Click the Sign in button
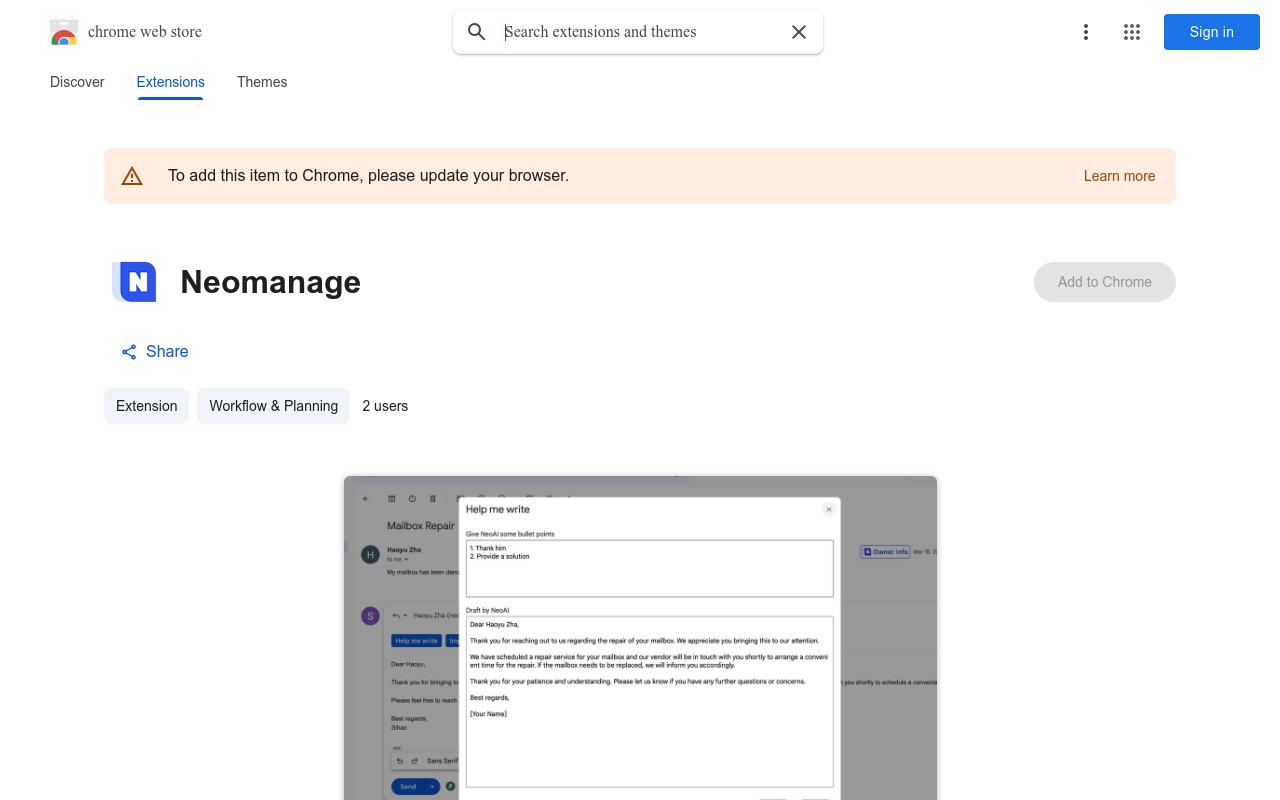 pyautogui.click(x=1212, y=32)
